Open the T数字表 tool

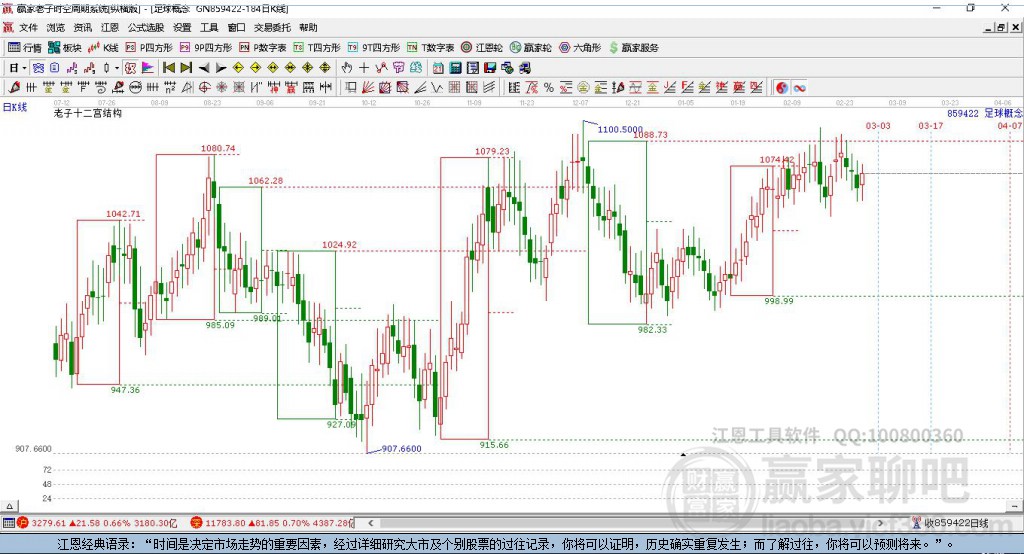tap(430, 48)
